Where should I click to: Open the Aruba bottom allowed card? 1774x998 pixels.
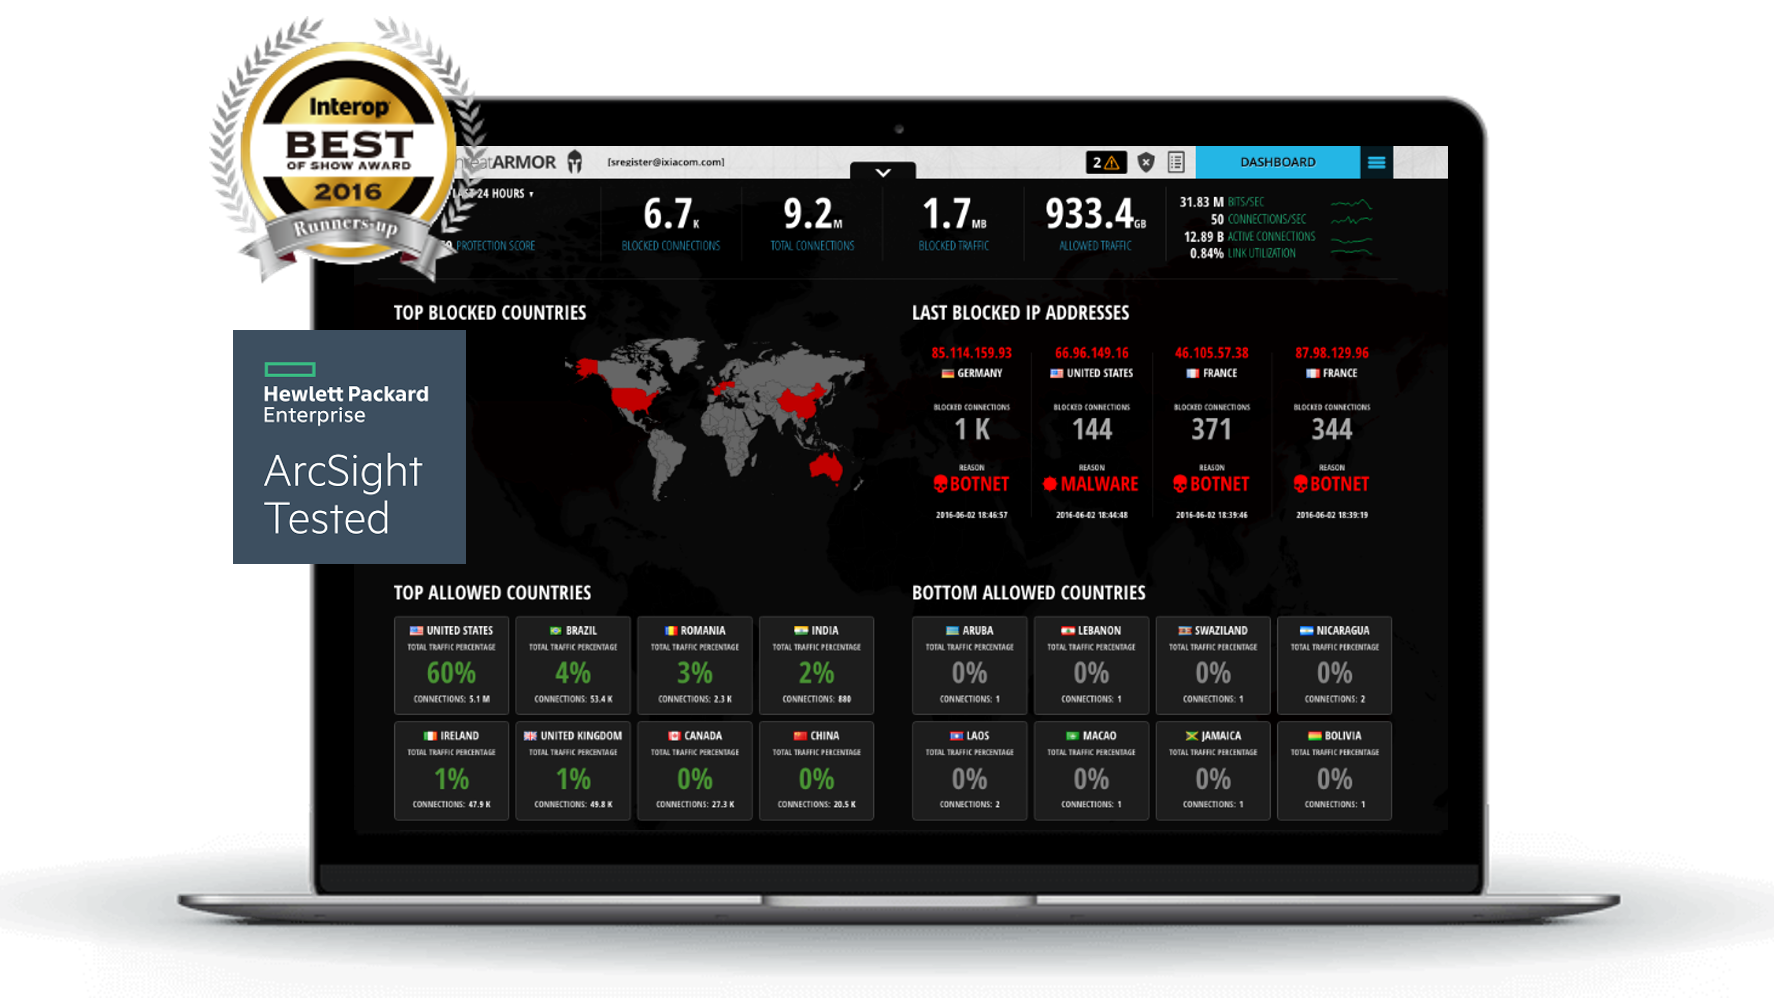pos(969,666)
